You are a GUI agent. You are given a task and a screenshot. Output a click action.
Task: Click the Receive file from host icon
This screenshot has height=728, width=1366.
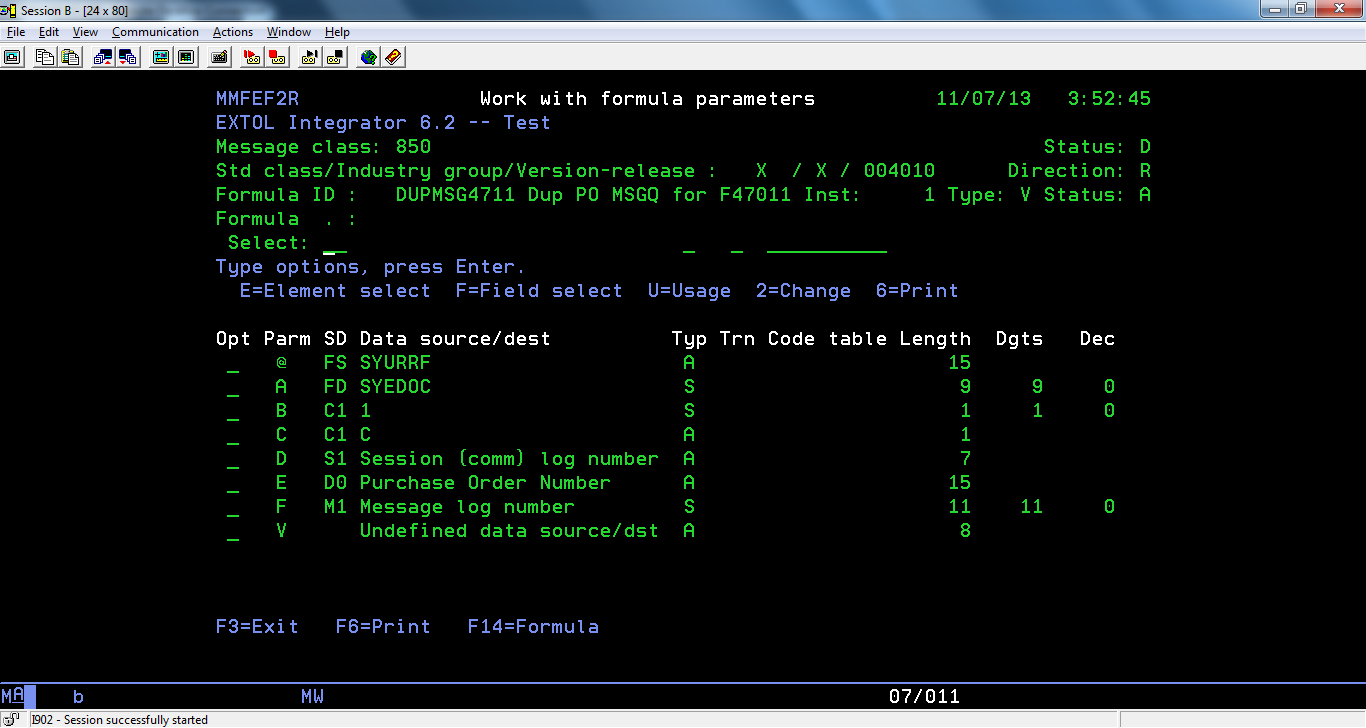pos(128,57)
